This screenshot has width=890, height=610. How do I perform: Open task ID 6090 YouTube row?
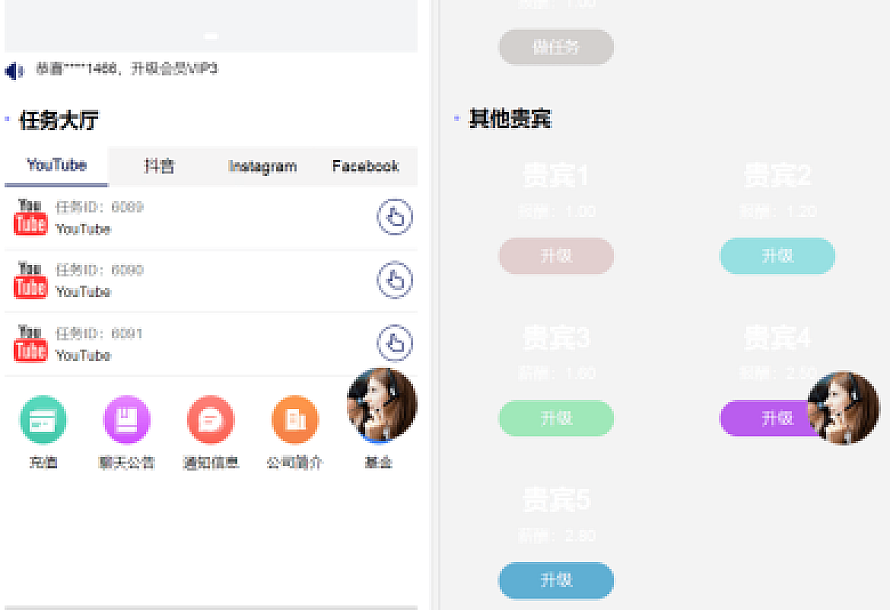pos(200,281)
